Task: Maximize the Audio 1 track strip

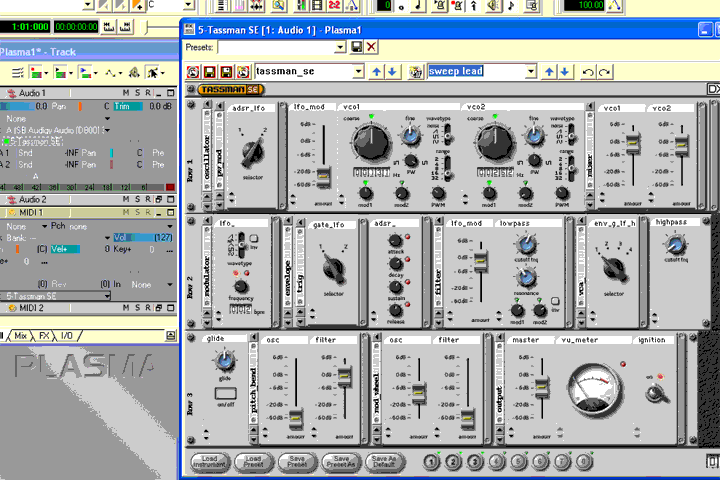Action: (170, 93)
